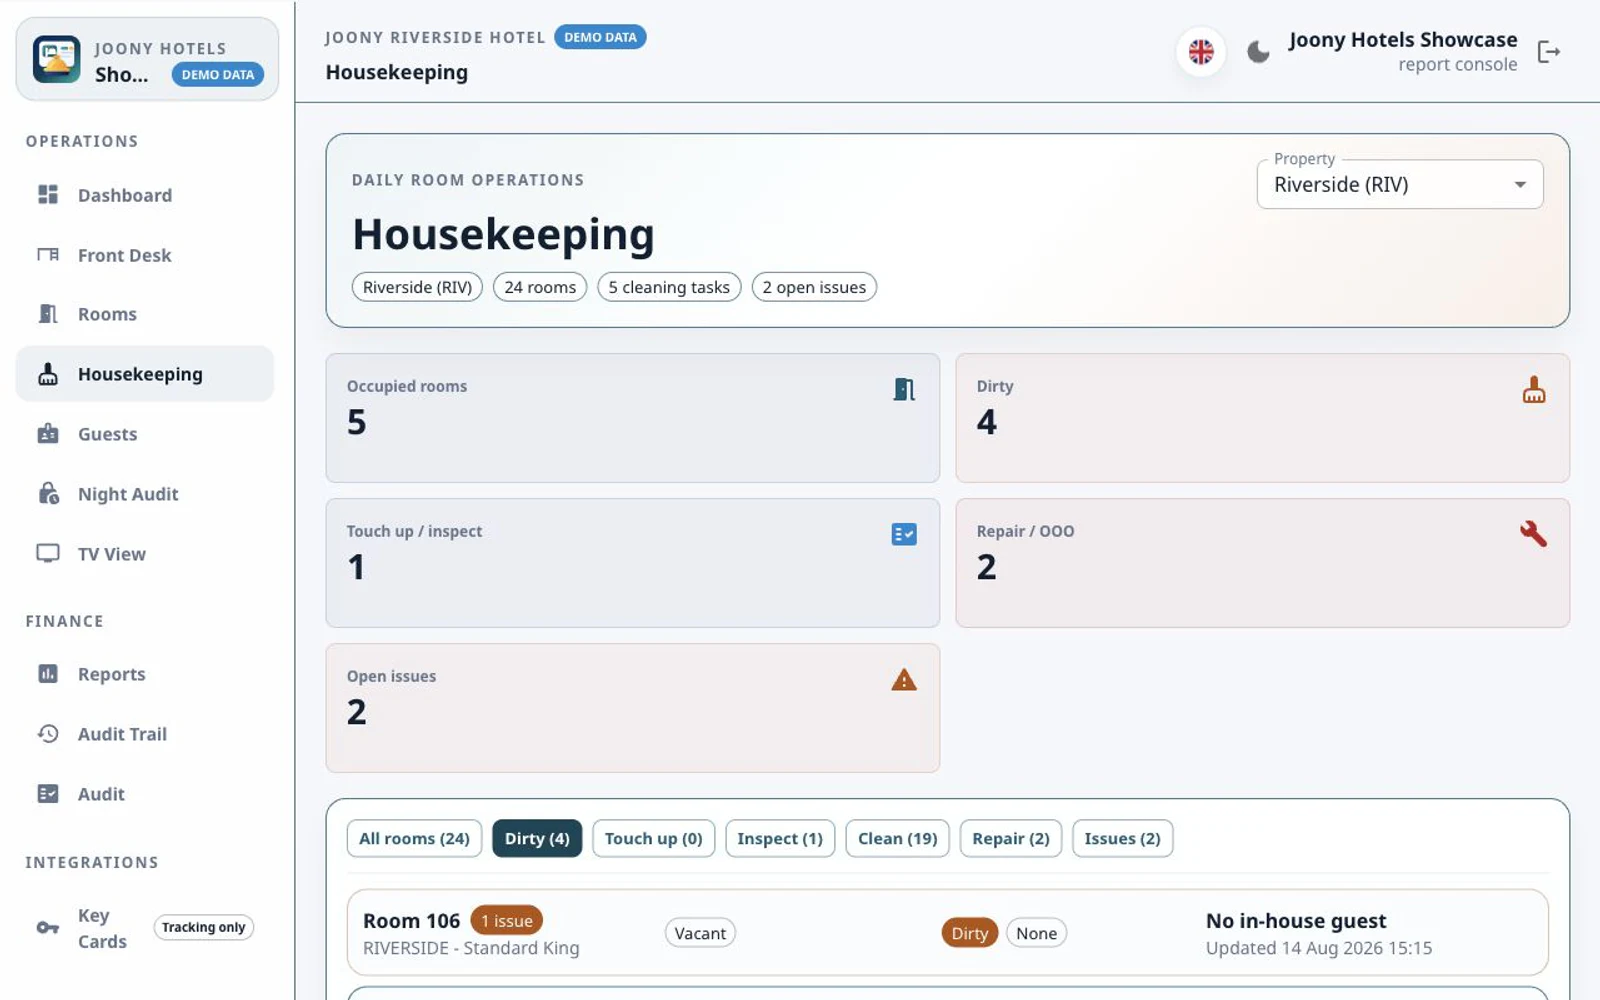Click the Dirty status badge on Room 106
The width and height of the screenshot is (1600, 1000).
point(969,933)
